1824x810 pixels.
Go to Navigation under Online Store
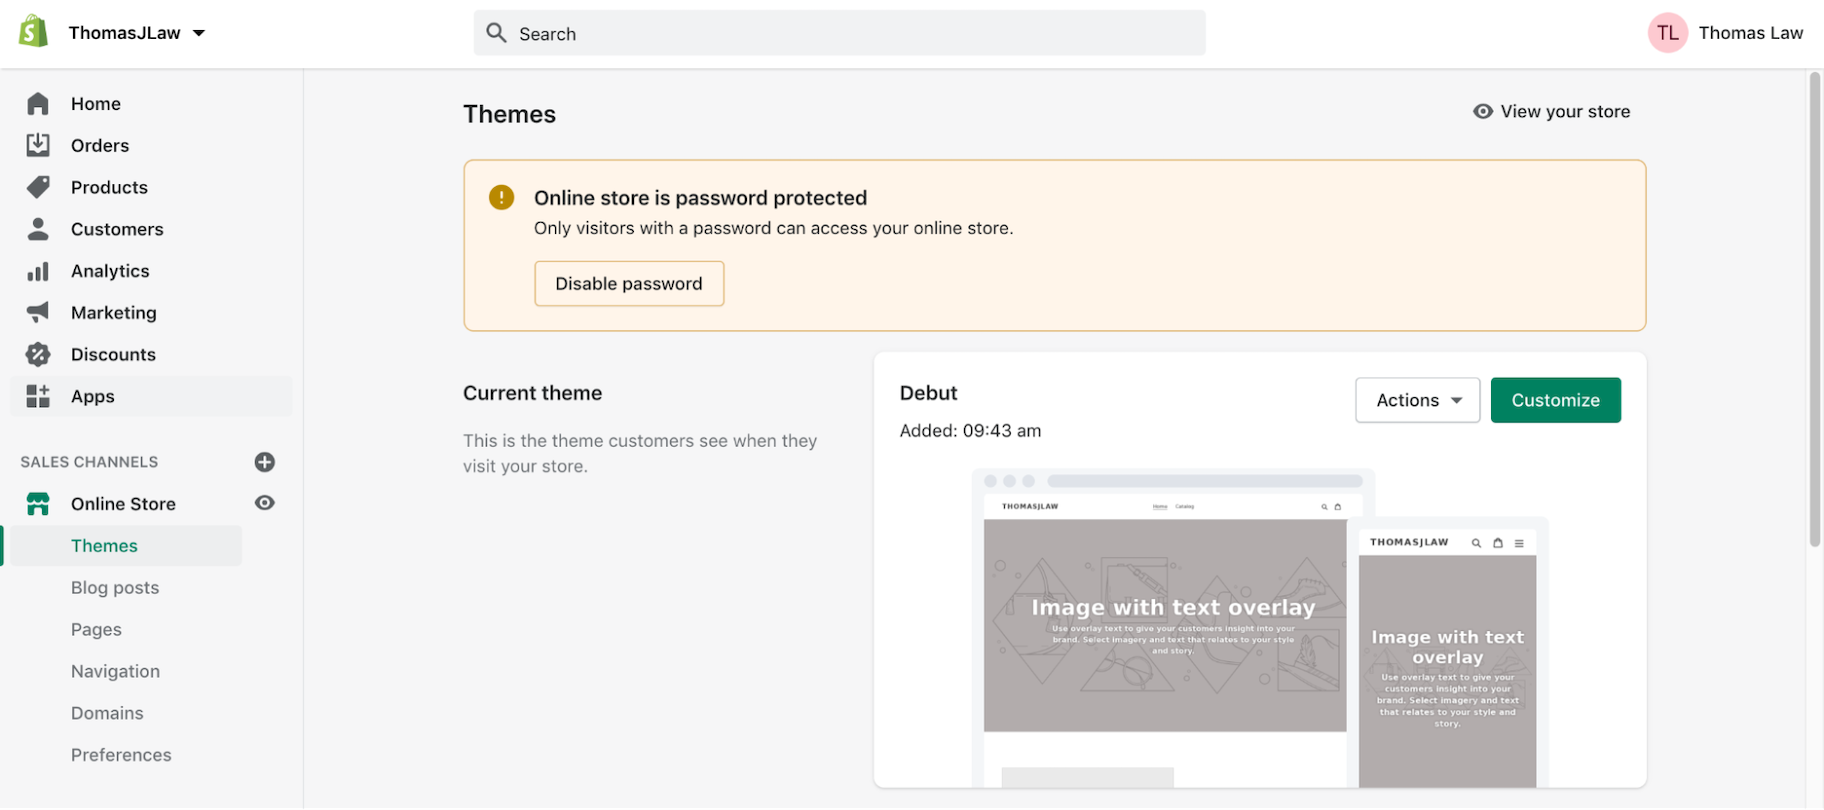click(x=115, y=672)
